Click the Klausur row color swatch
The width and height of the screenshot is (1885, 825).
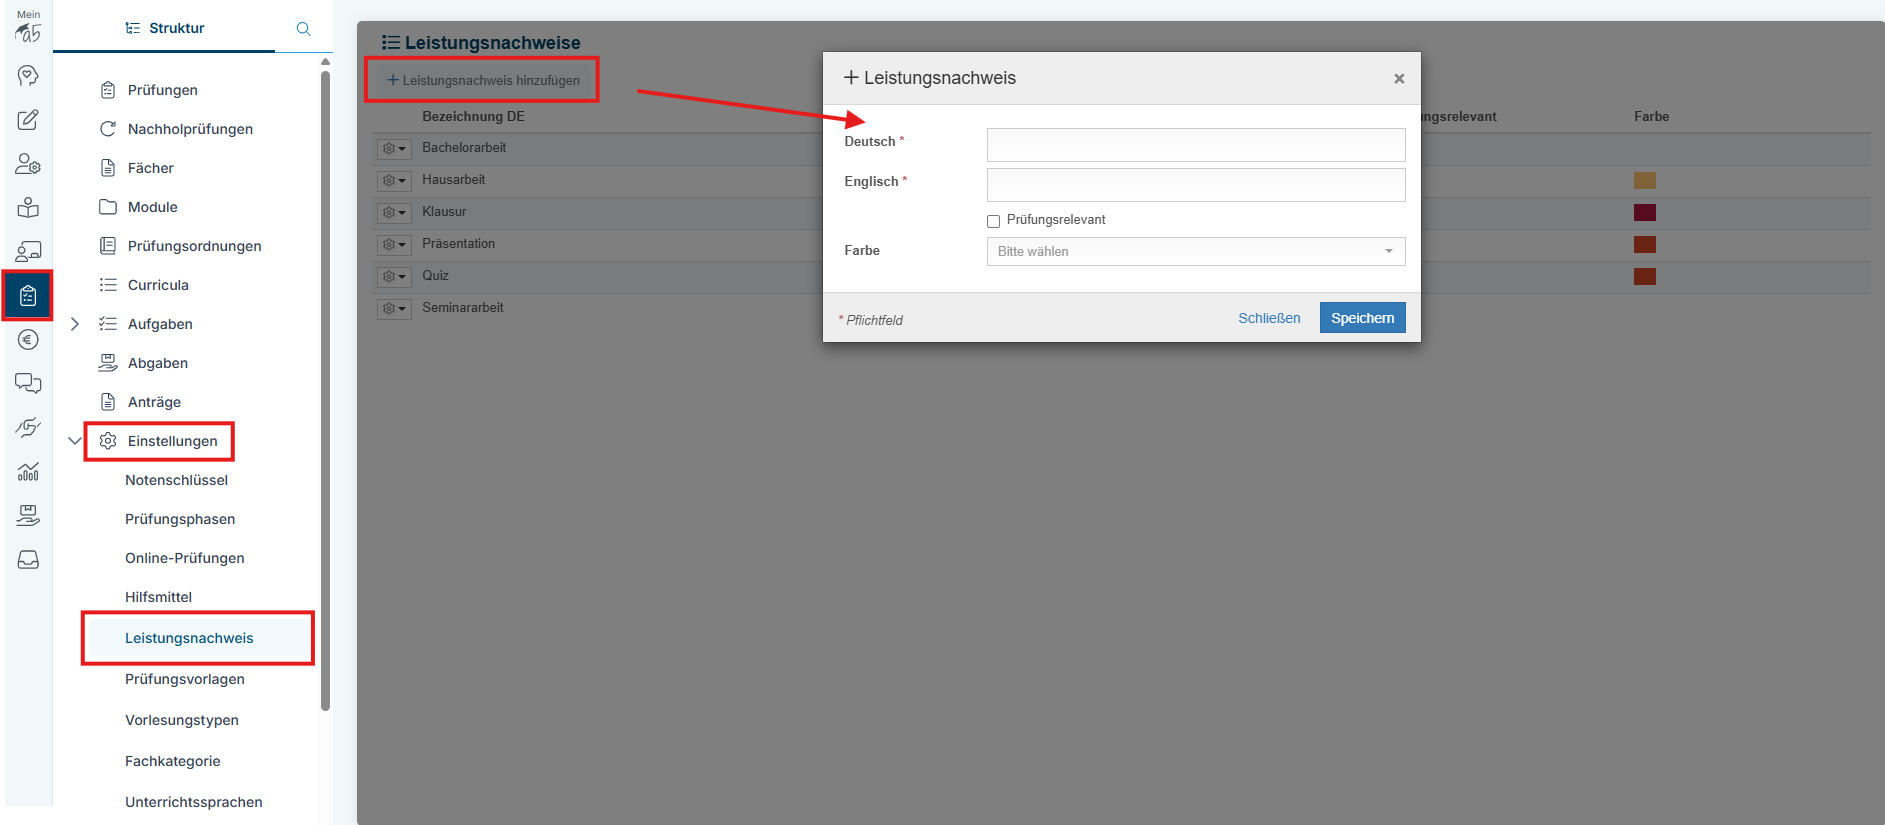pos(1644,212)
